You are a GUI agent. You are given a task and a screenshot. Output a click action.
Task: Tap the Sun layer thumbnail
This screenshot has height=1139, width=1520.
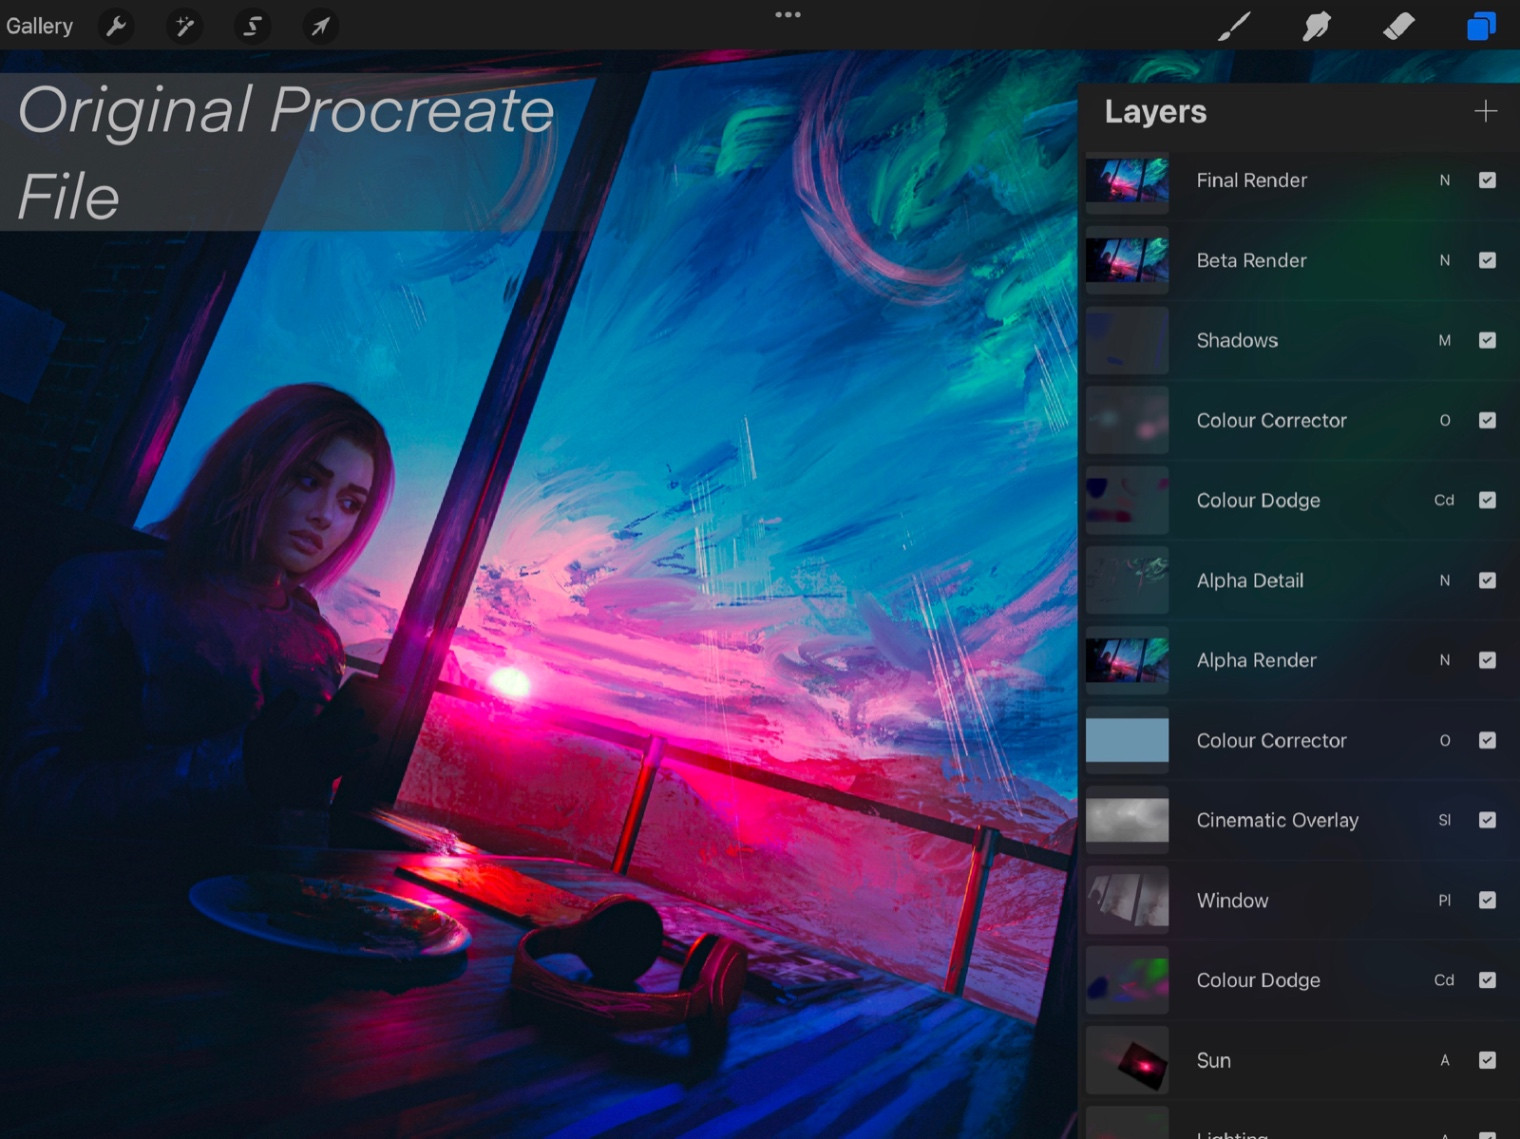1127,1061
